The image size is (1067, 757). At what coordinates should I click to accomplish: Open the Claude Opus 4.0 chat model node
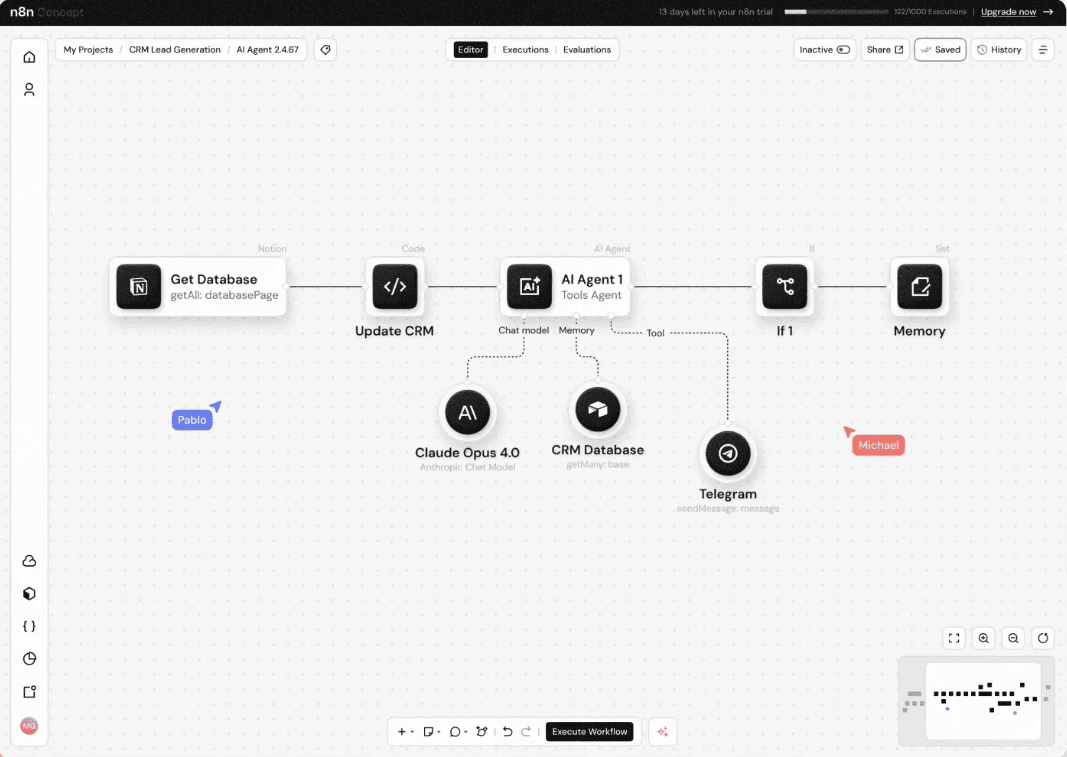[x=467, y=412]
